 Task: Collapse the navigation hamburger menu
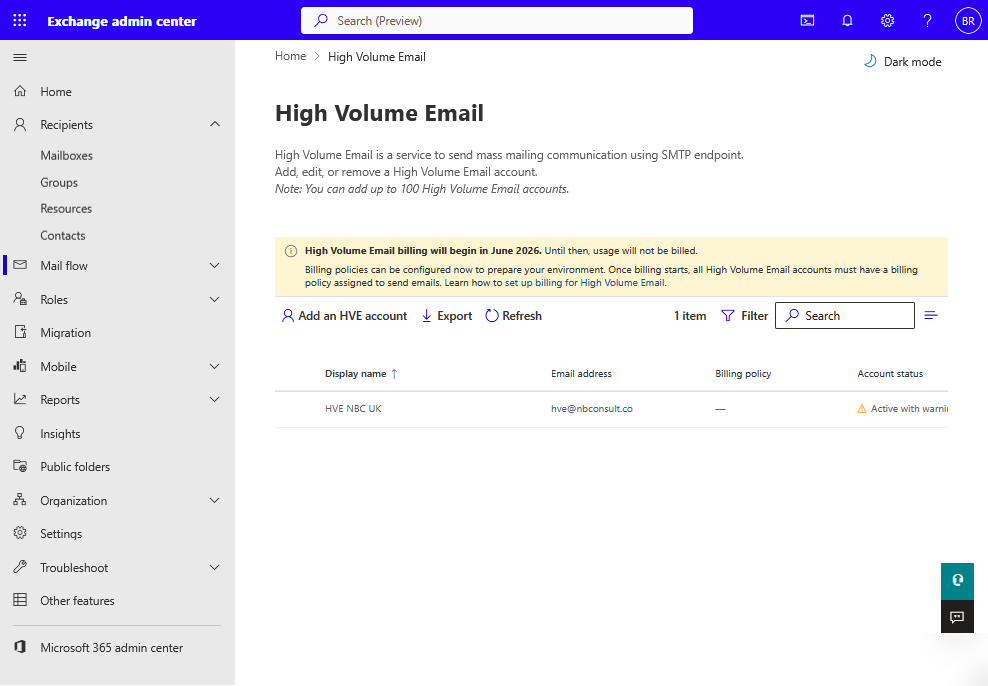(20, 58)
